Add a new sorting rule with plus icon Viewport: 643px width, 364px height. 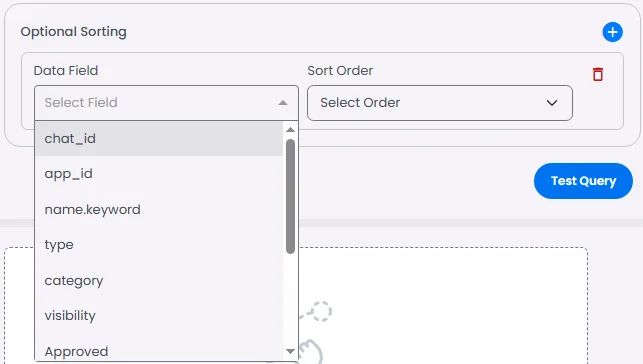tap(612, 32)
